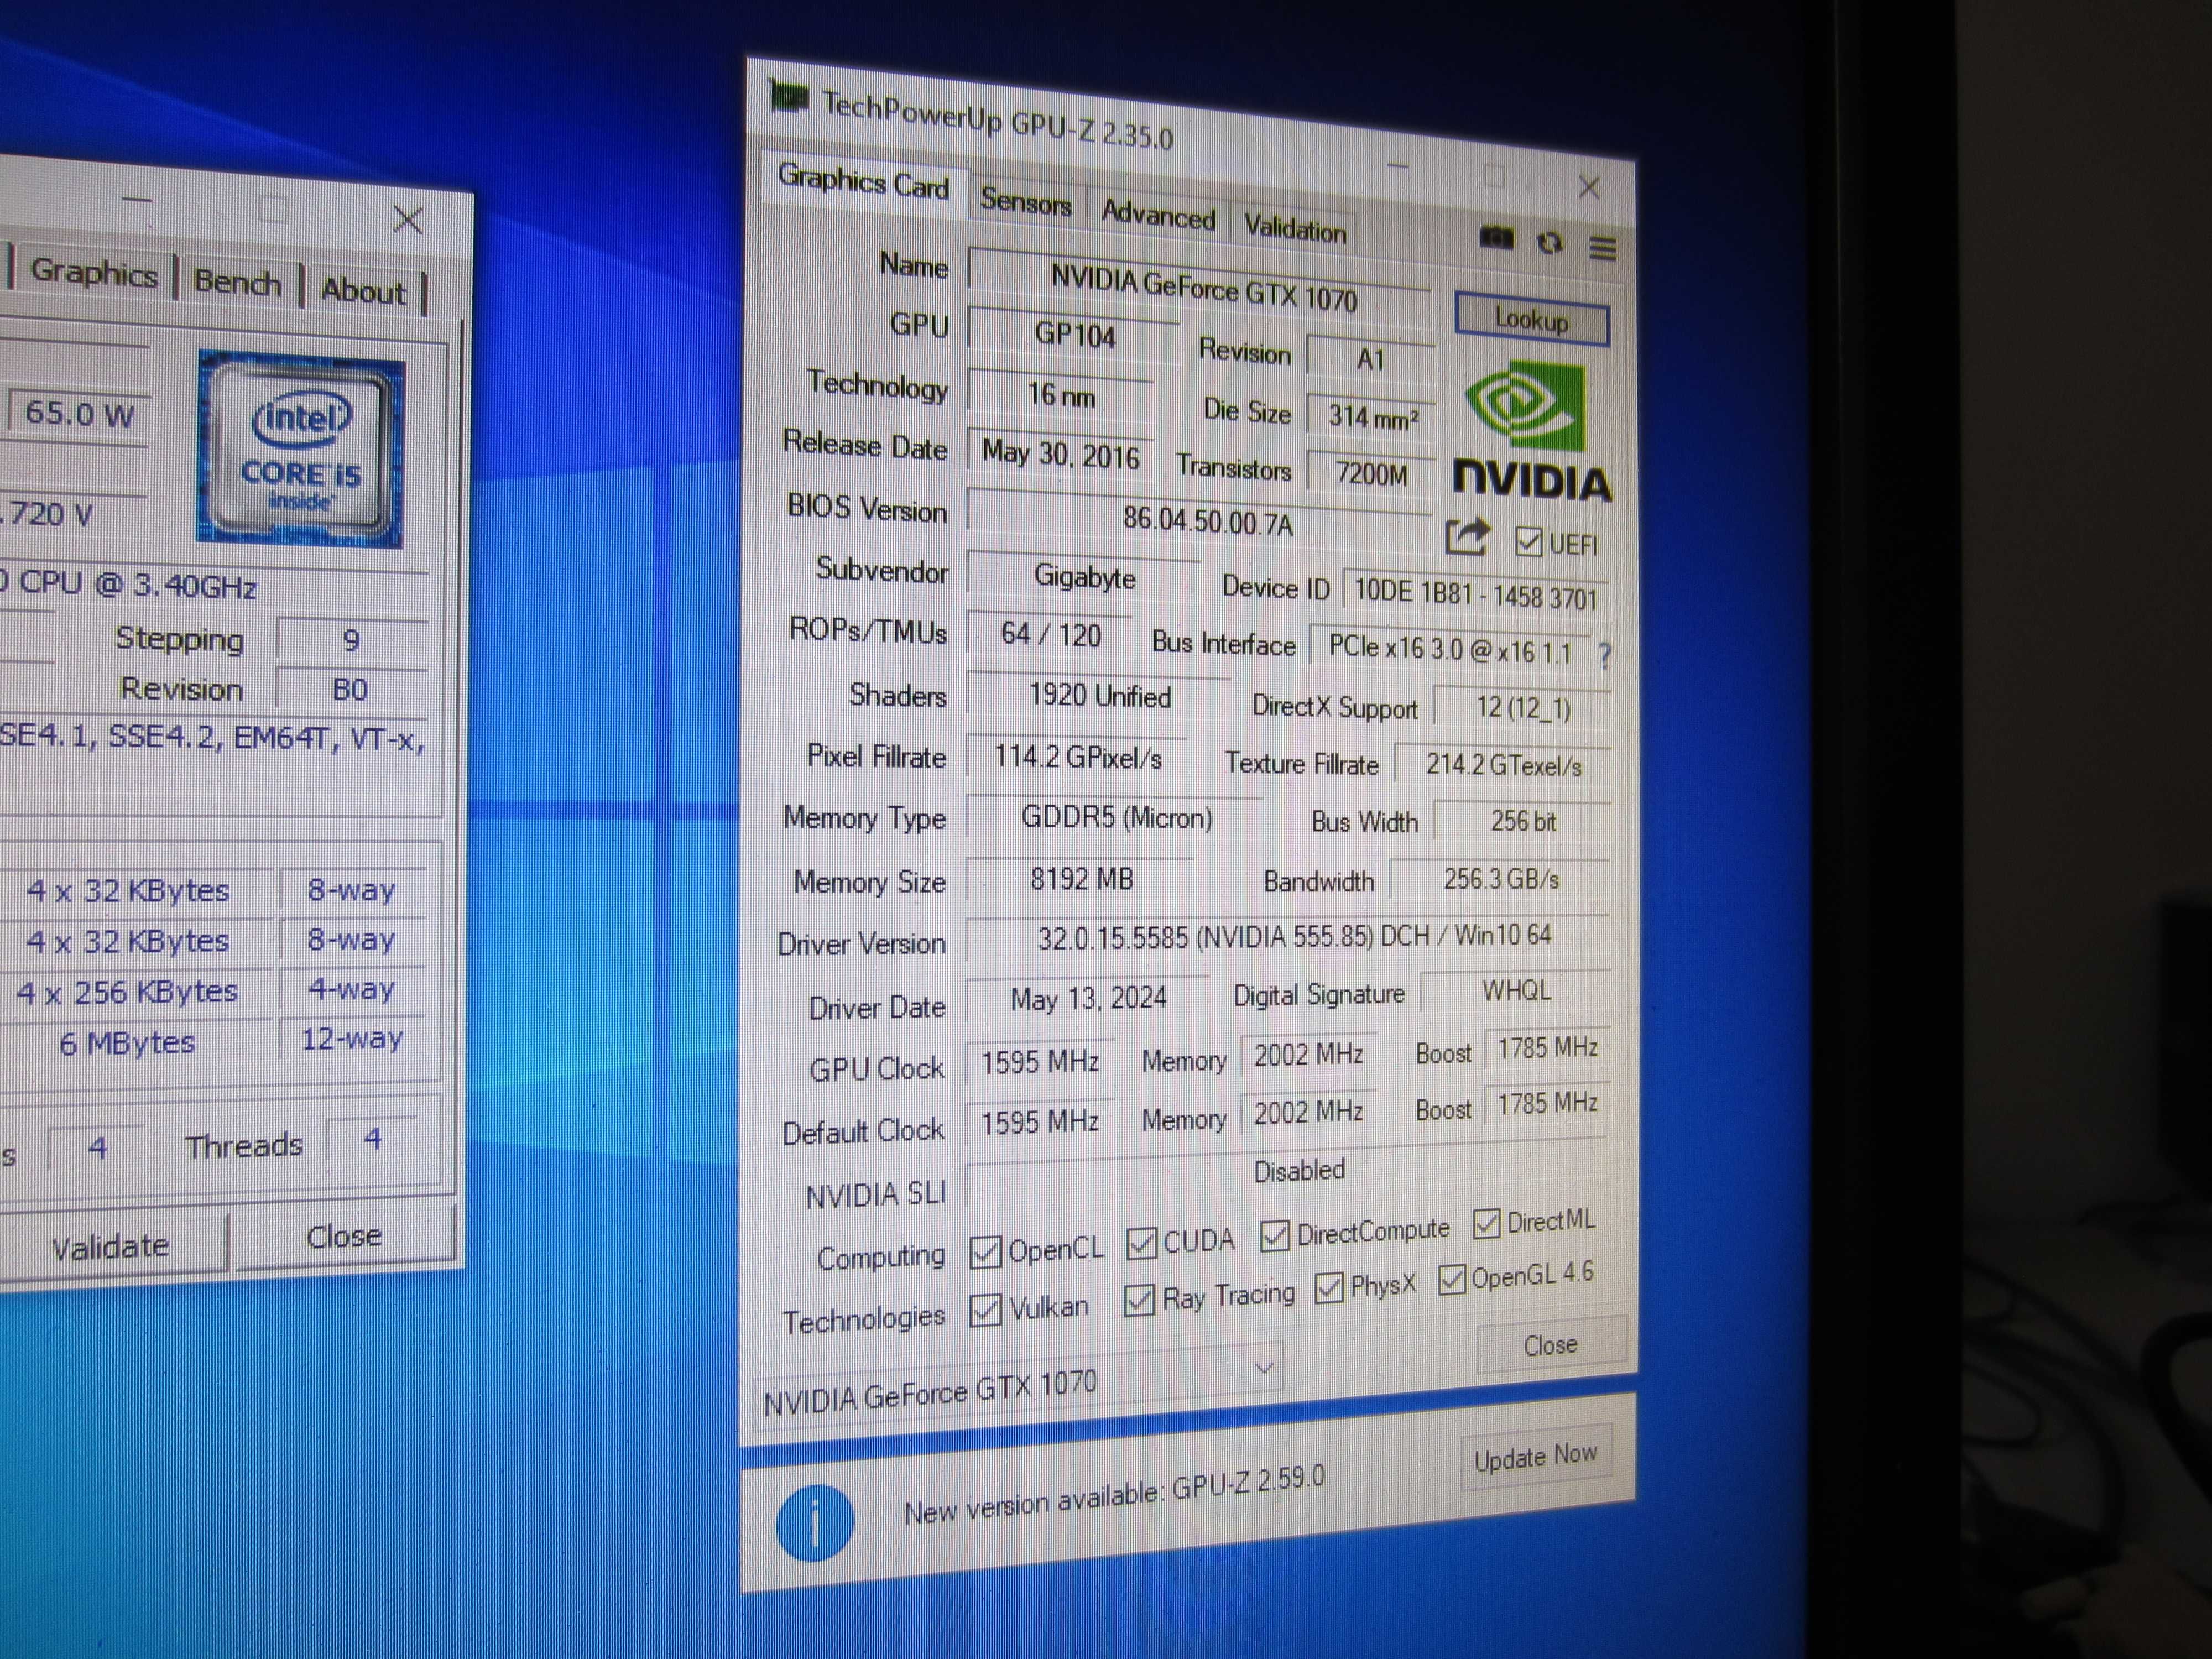Image resolution: width=2212 pixels, height=1659 pixels.
Task: Click the Digital Signature value WHQL
Action: pyautogui.click(x=1516, y=991)
